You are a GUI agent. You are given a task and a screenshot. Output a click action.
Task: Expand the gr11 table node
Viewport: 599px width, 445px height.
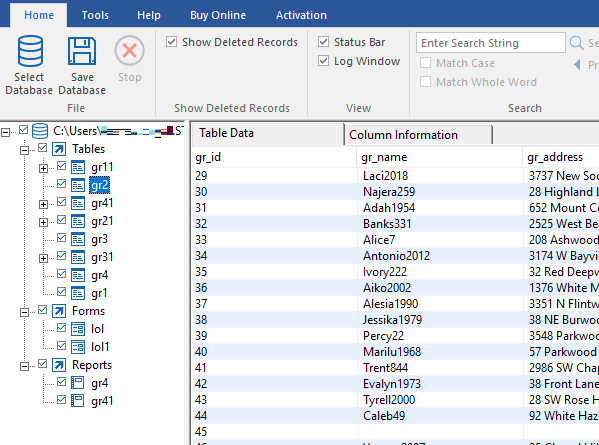tap(44, 168)
